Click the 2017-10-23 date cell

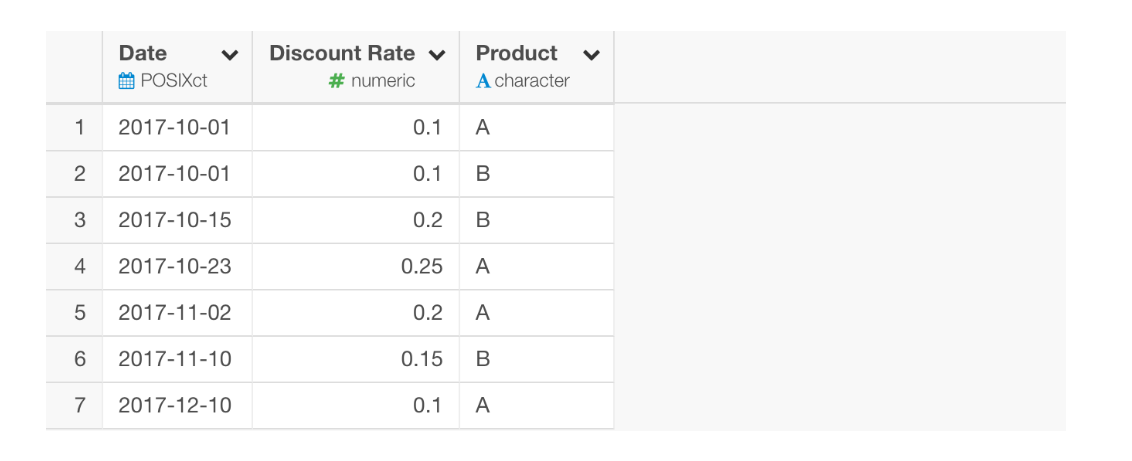coord(174,266)
